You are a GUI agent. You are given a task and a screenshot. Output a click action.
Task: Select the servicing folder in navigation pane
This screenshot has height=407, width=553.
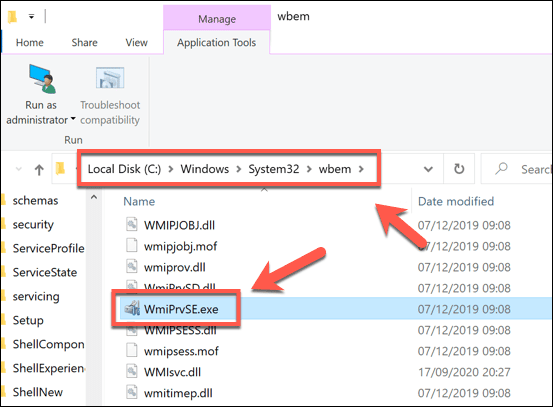click(x=36, y=296)
